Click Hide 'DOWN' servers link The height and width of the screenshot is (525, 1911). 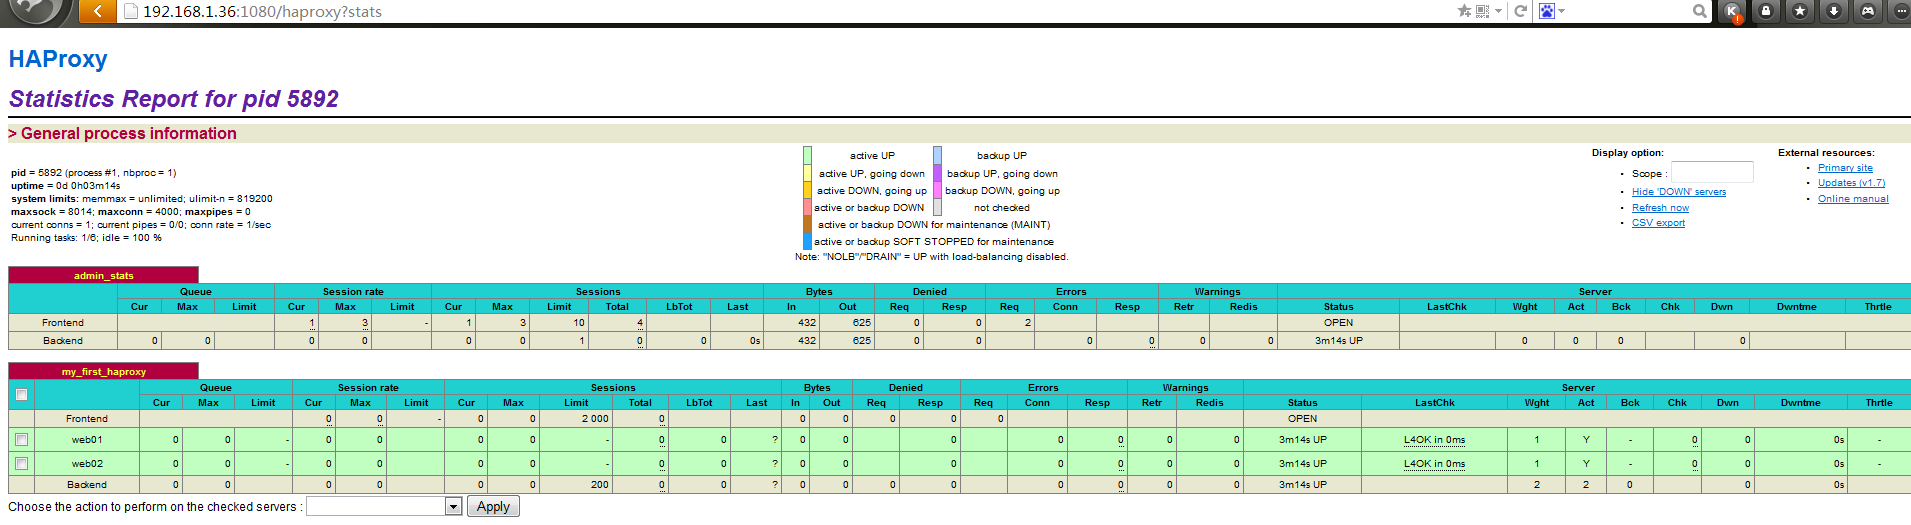(x=1679, y=192)
